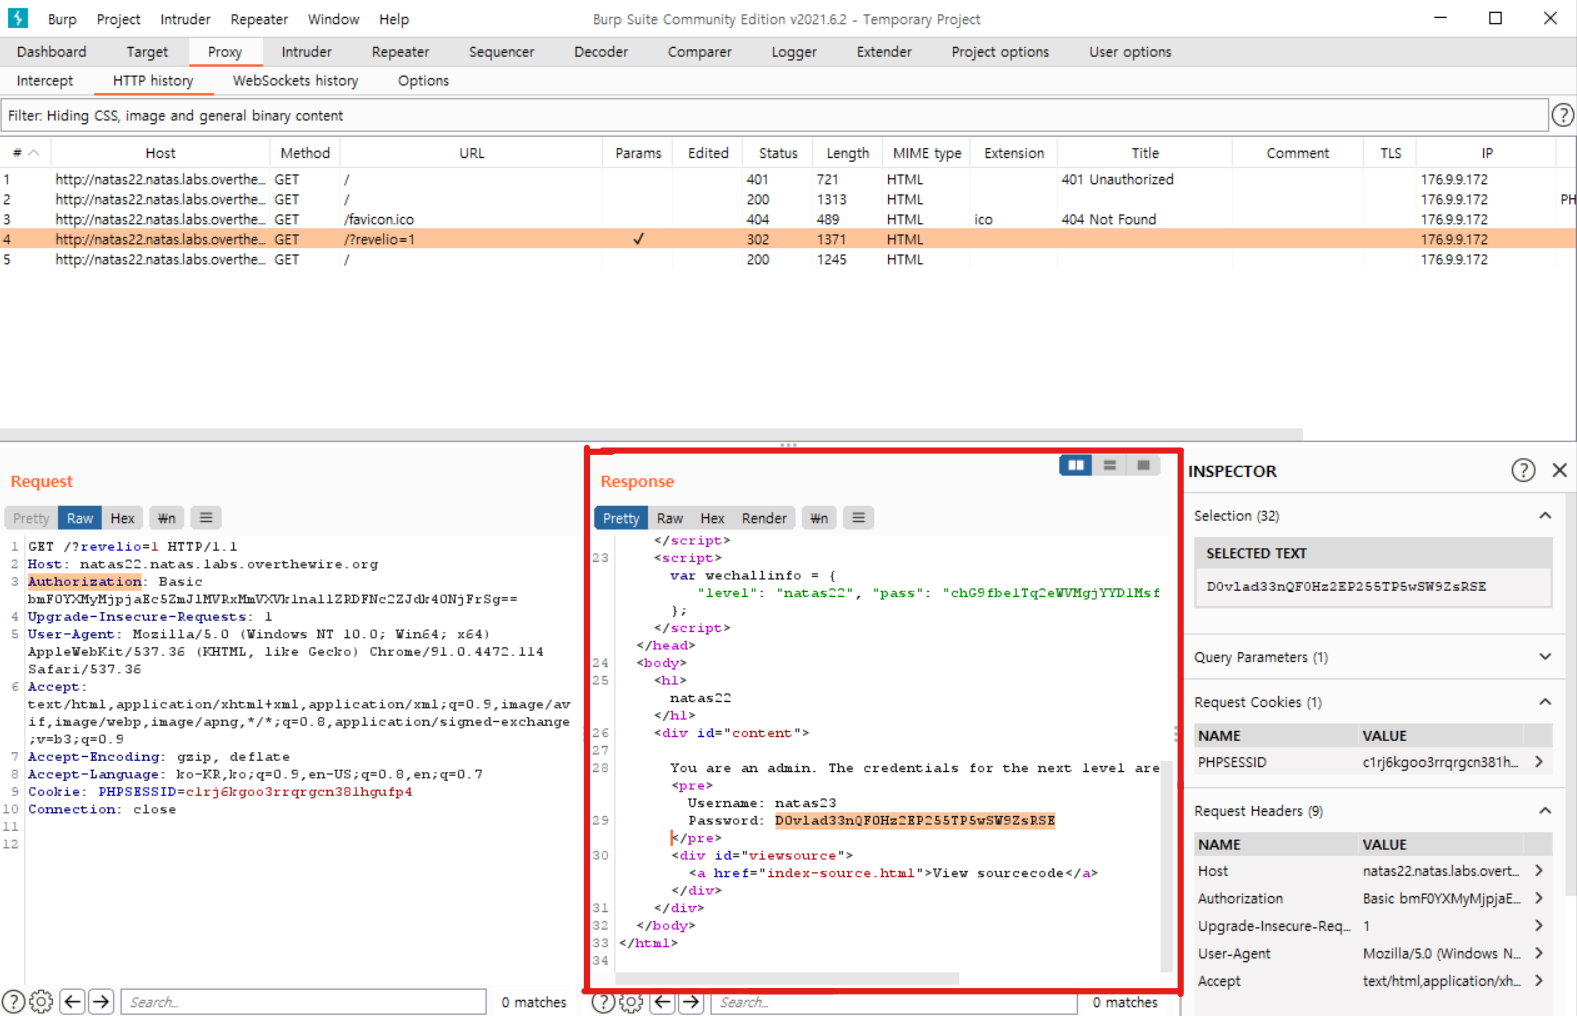Screen dimensions: 1577x1016
Task: Sort history by Method column
Action: pyautogui.click(x=305, y=153)
